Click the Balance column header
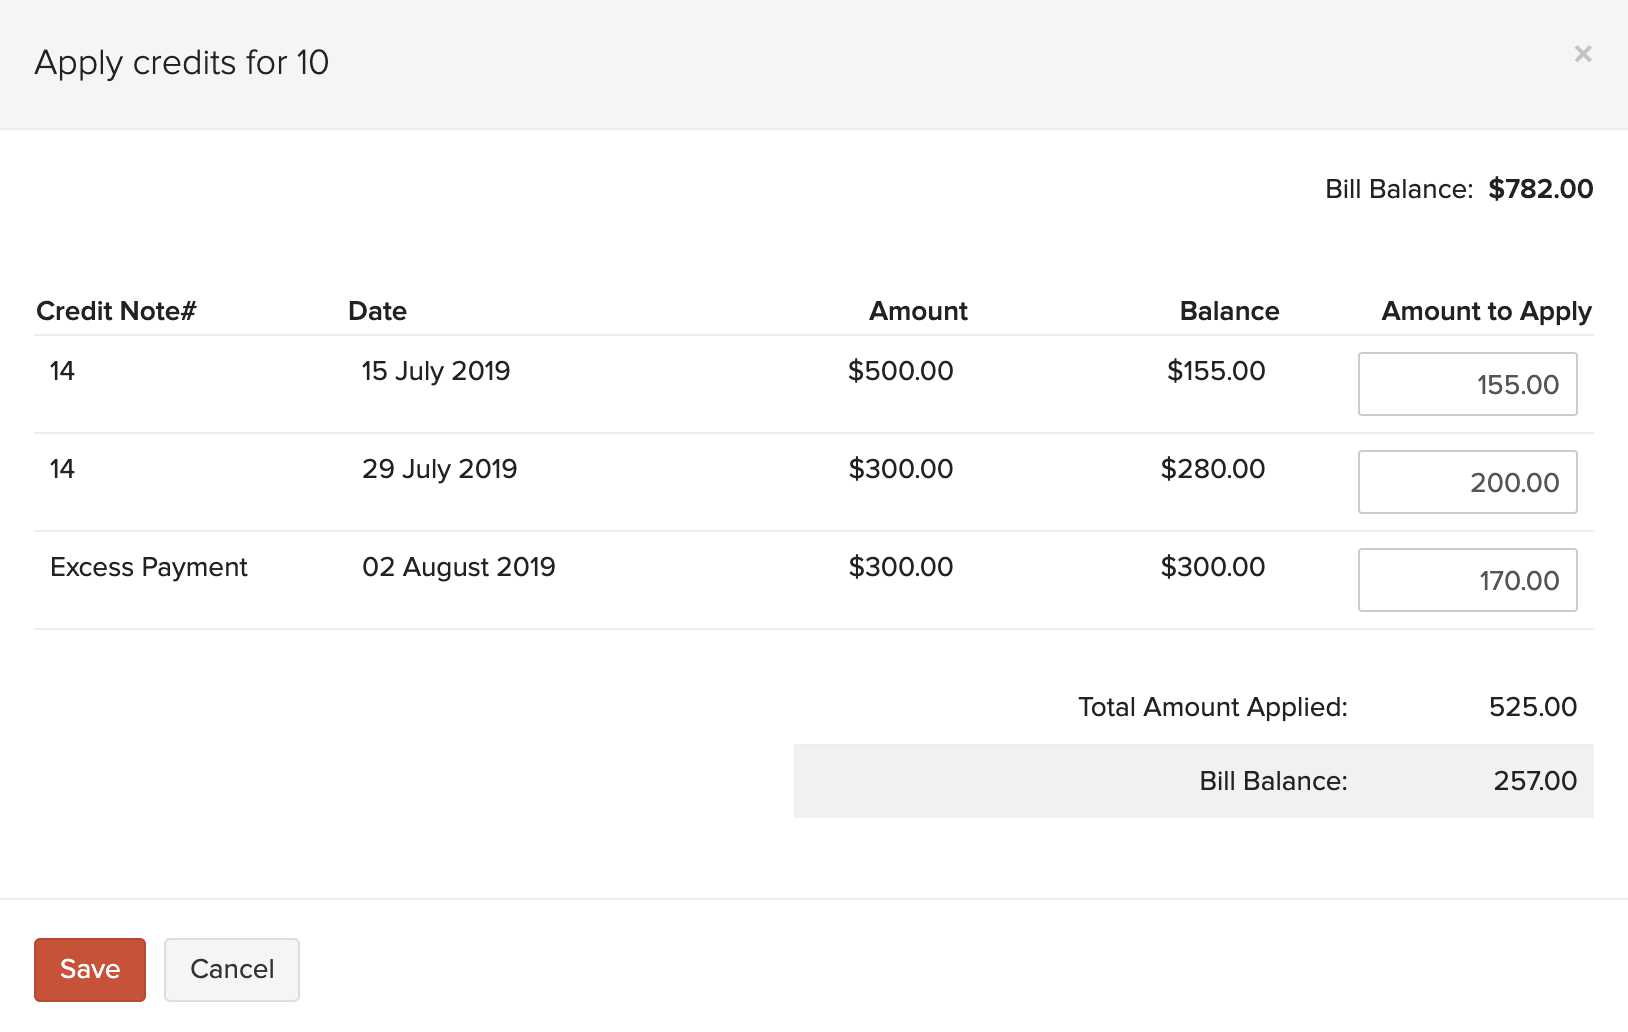Viewport: 1628px width, 1032px height. pos(1229,311)
